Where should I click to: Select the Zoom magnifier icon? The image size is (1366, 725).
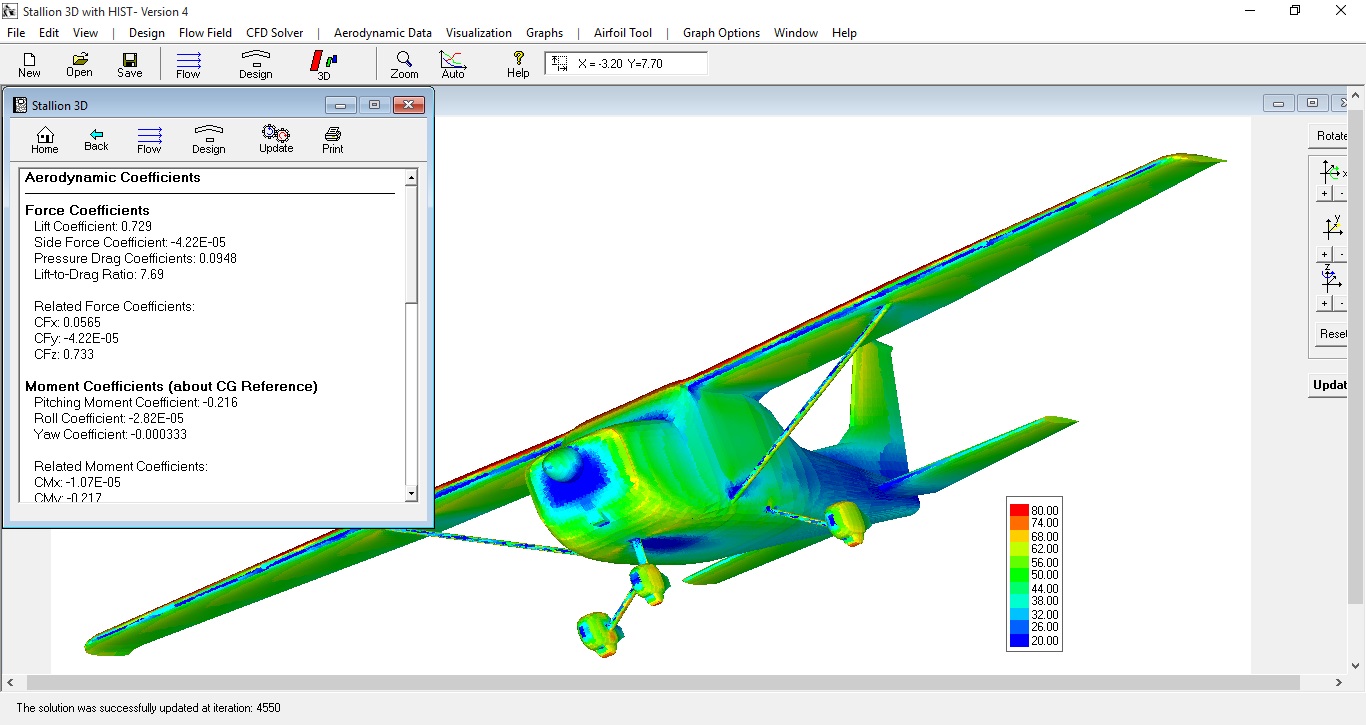(x=404, y=63)
